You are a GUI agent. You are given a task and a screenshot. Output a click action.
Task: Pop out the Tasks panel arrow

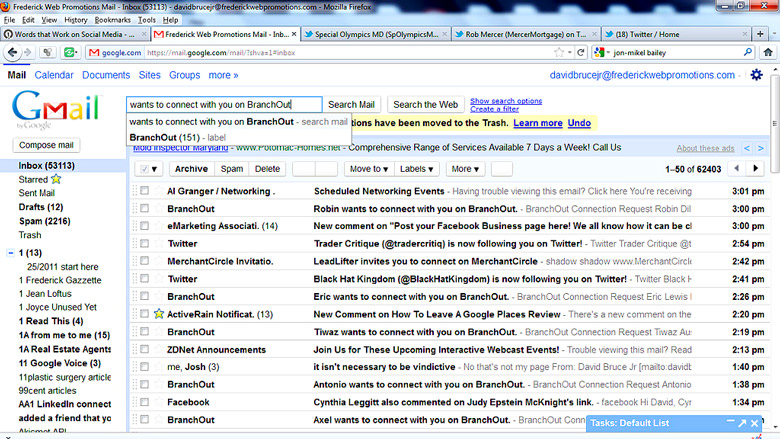[742, 423]
